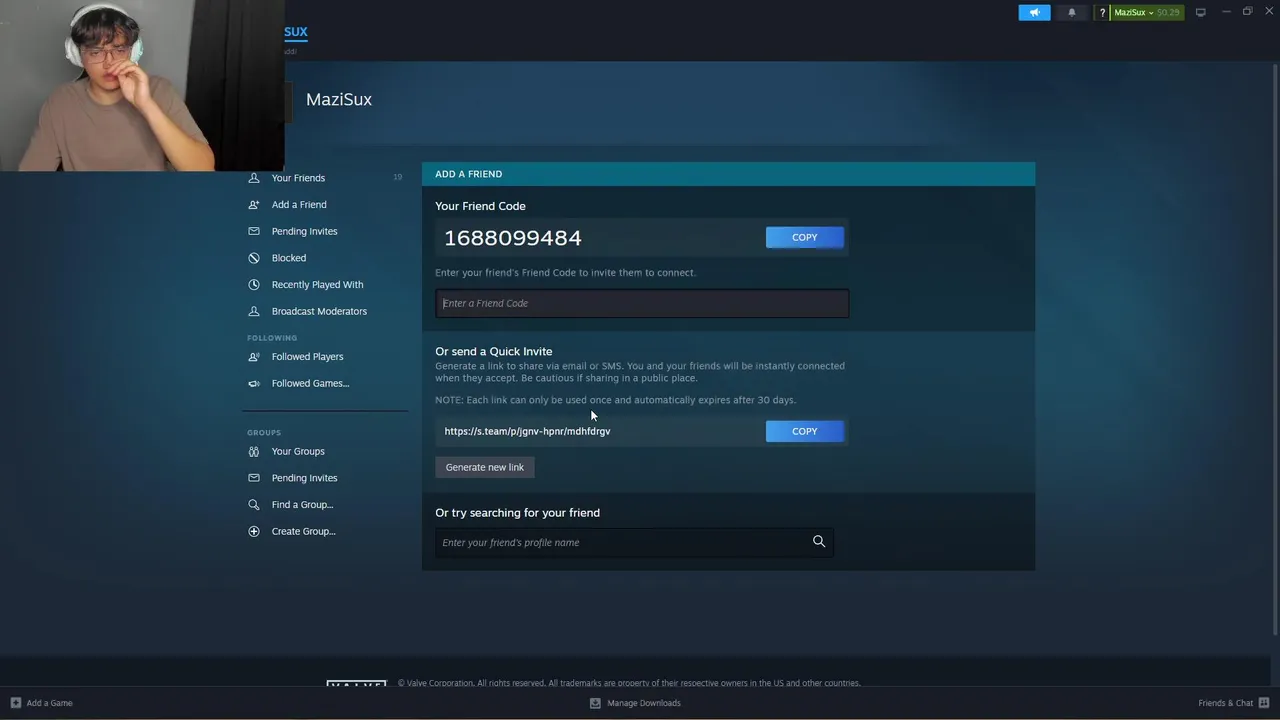This screenshot has height=720, width=1280.
Task: Open Broadcast Moderators page
Action: coord(319,311)
